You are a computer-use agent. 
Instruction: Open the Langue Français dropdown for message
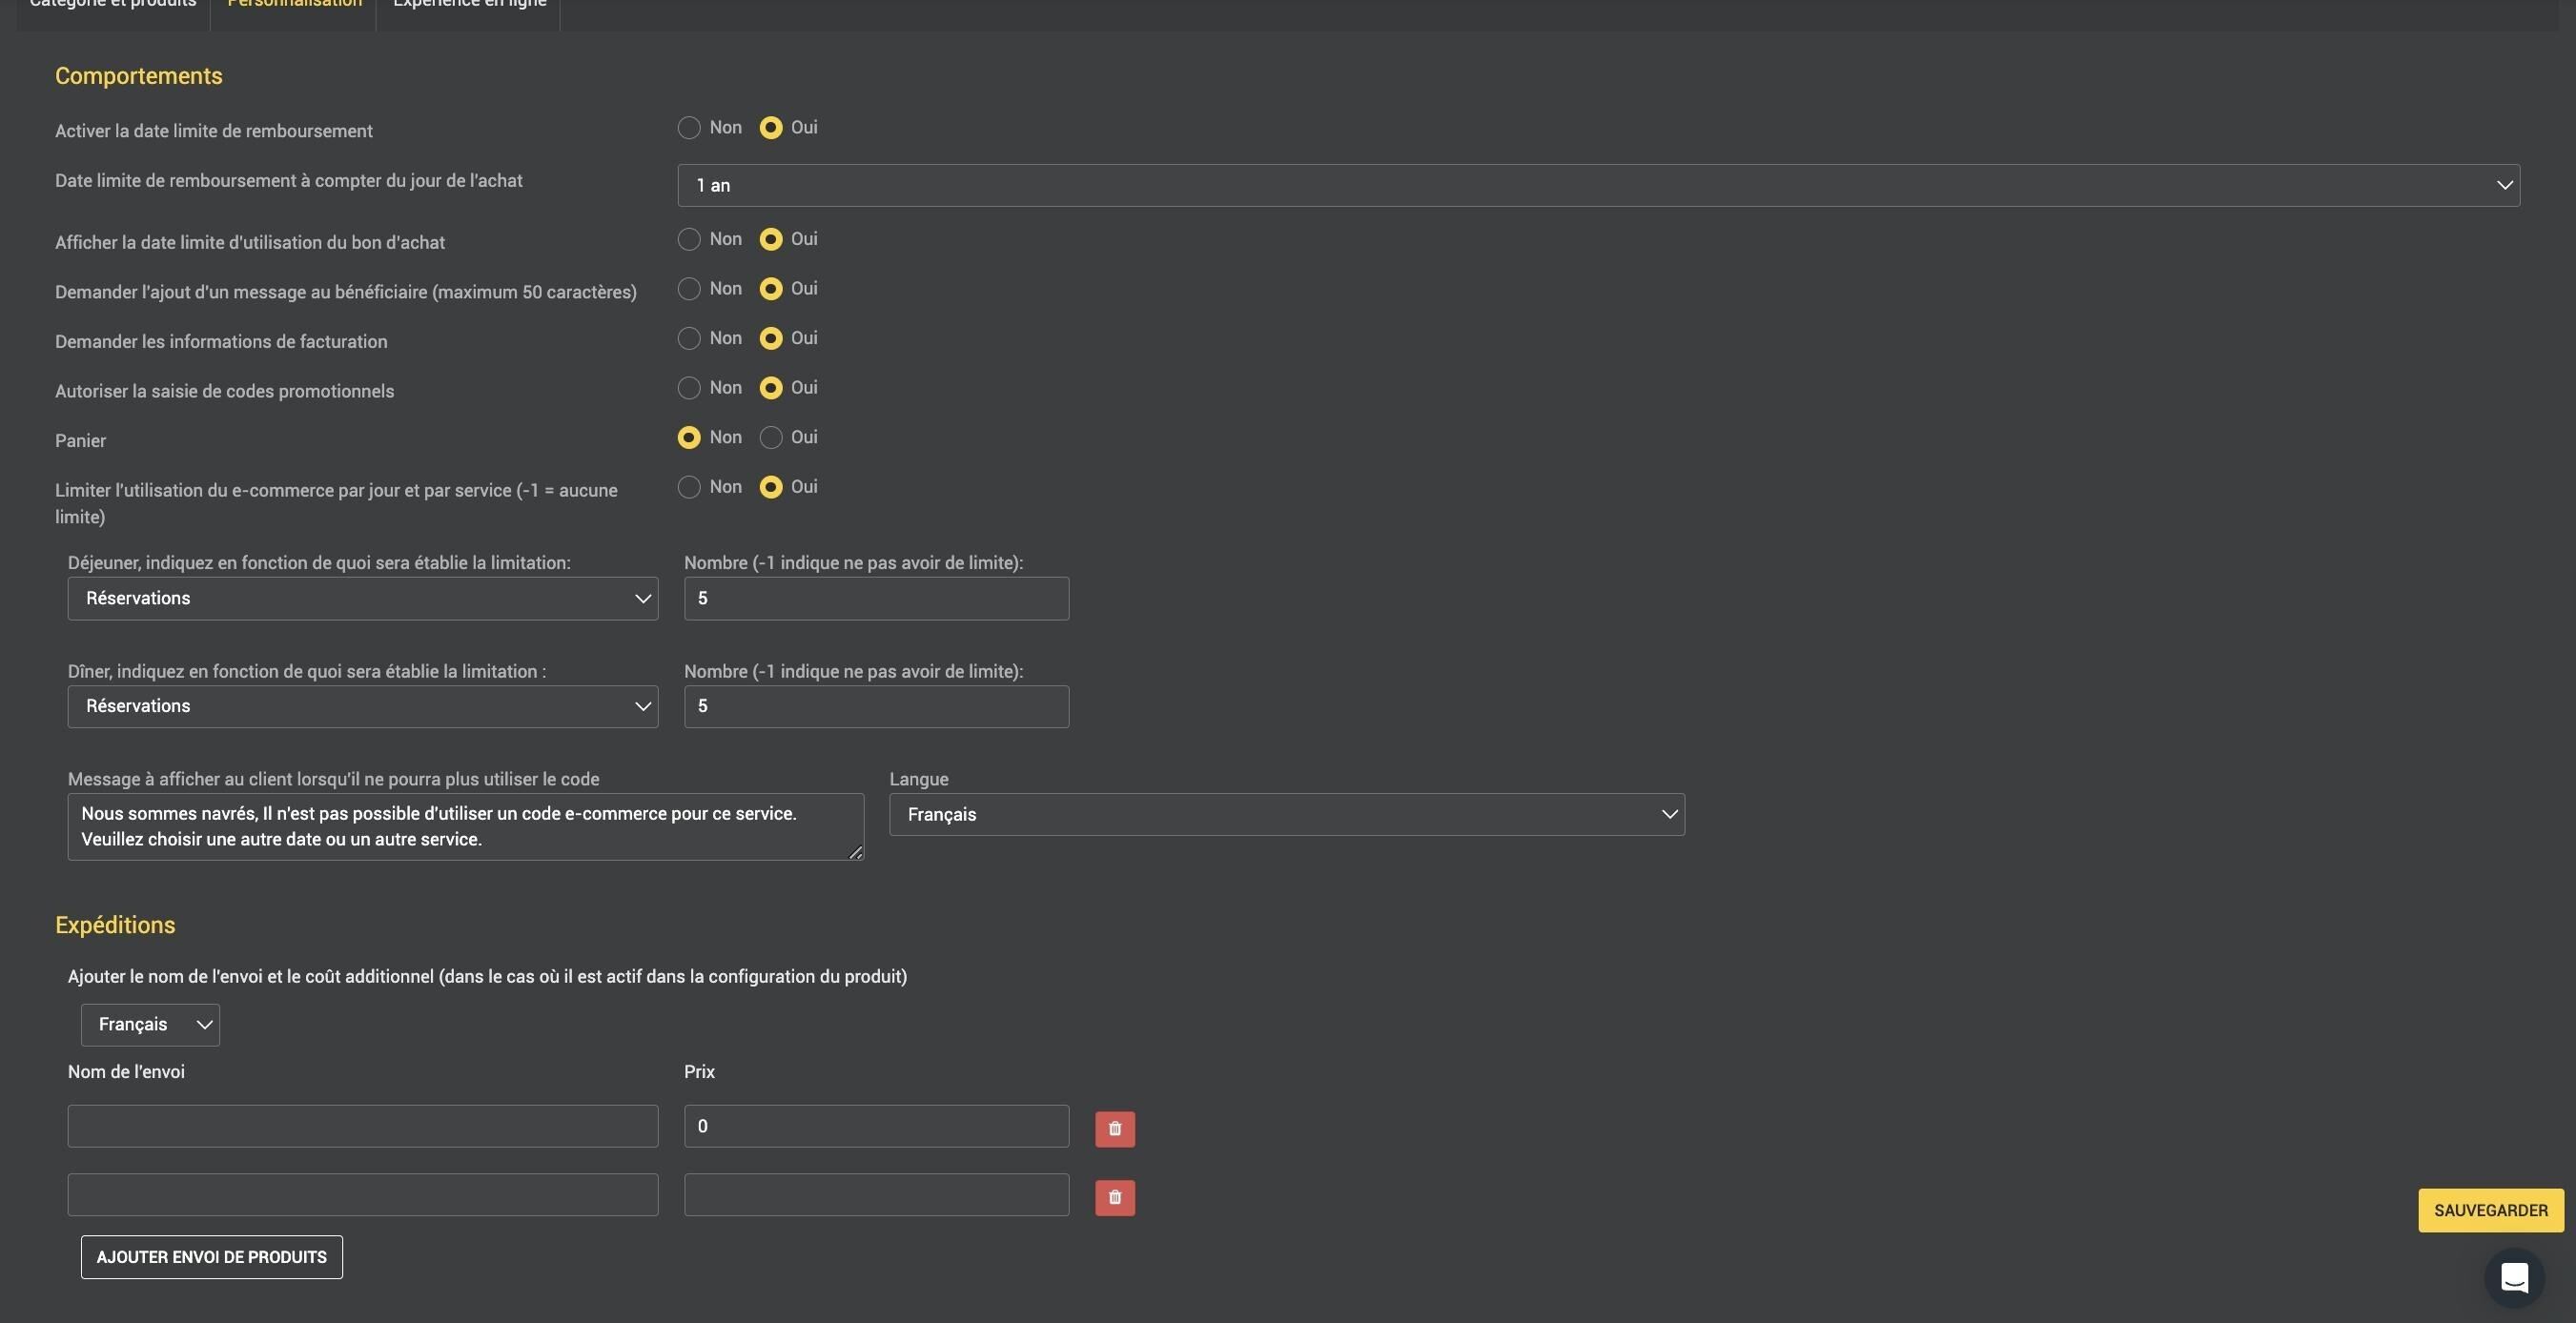(1286, 815)
